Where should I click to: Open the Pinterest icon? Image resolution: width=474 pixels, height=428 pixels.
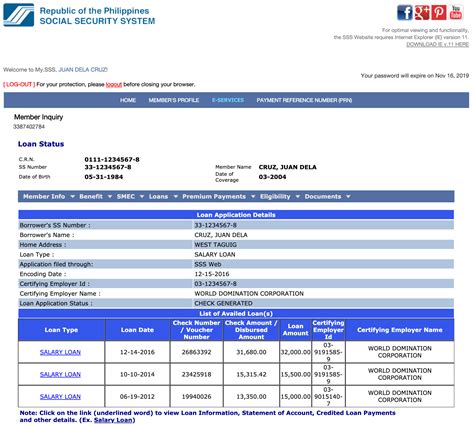click(439, 13)
